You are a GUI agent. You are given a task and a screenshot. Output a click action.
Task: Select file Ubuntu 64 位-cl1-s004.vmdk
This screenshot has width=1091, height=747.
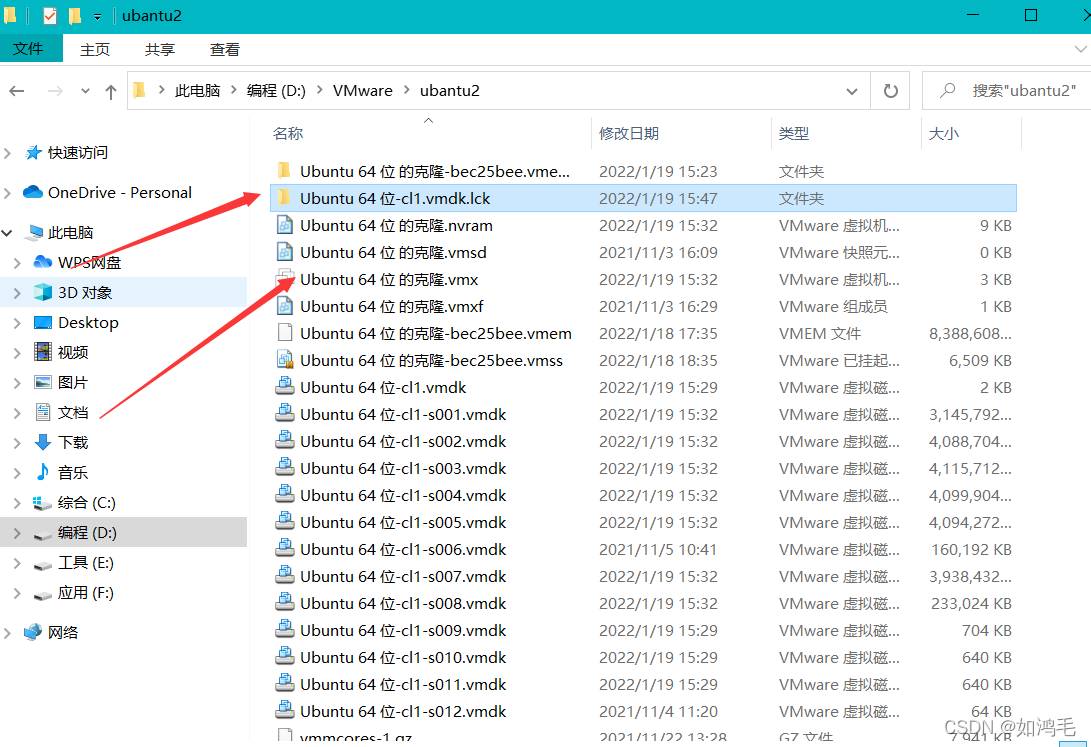(404, 495)
